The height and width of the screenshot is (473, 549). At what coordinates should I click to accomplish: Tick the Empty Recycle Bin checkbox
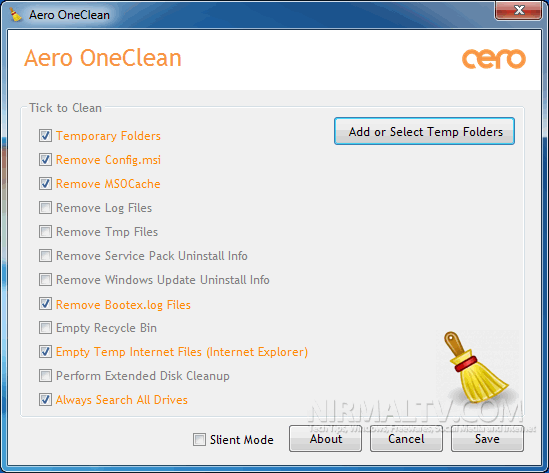(x=46, y=328)
